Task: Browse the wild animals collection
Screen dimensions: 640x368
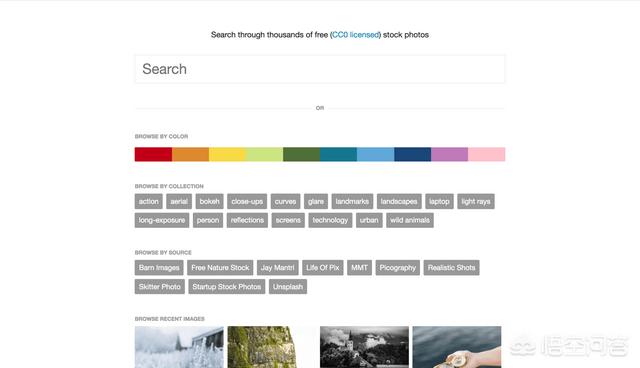Action: point(409,220)
